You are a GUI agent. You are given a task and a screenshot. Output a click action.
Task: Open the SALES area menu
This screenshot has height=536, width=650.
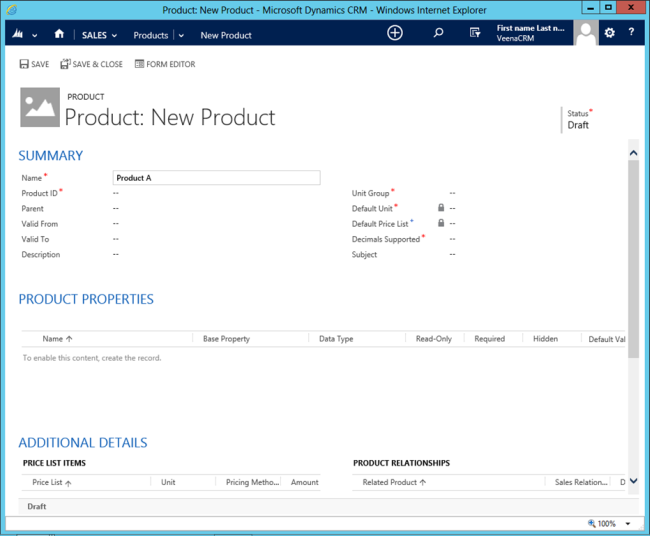coord(99,35)
